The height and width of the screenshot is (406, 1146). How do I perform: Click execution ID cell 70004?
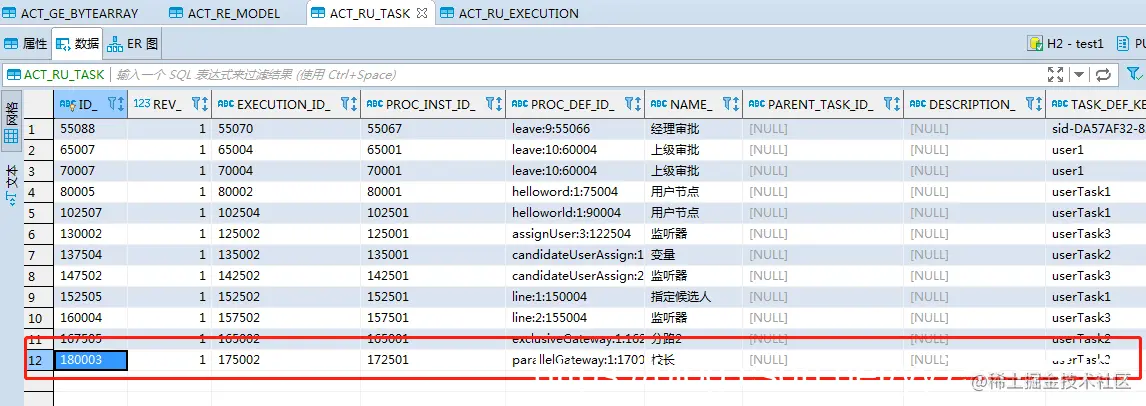(286, 171)
